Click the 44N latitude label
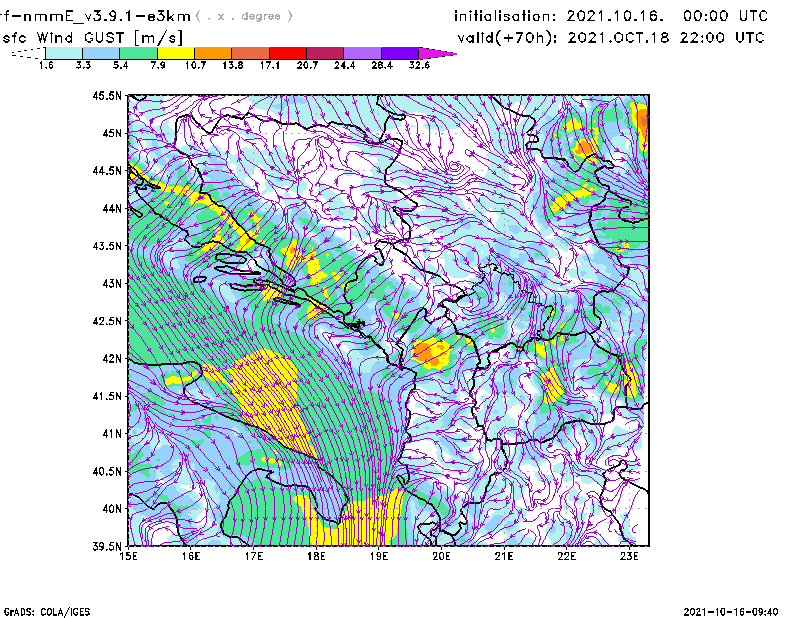800x618 pixels. 112,208
